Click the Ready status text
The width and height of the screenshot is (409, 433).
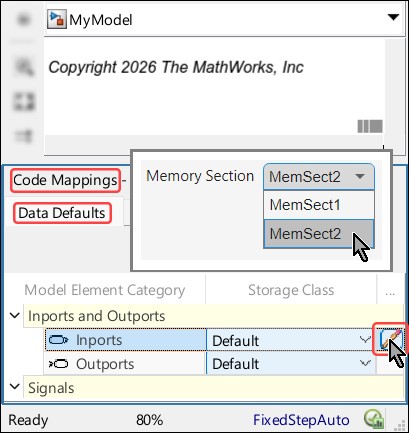pos(28,420)
